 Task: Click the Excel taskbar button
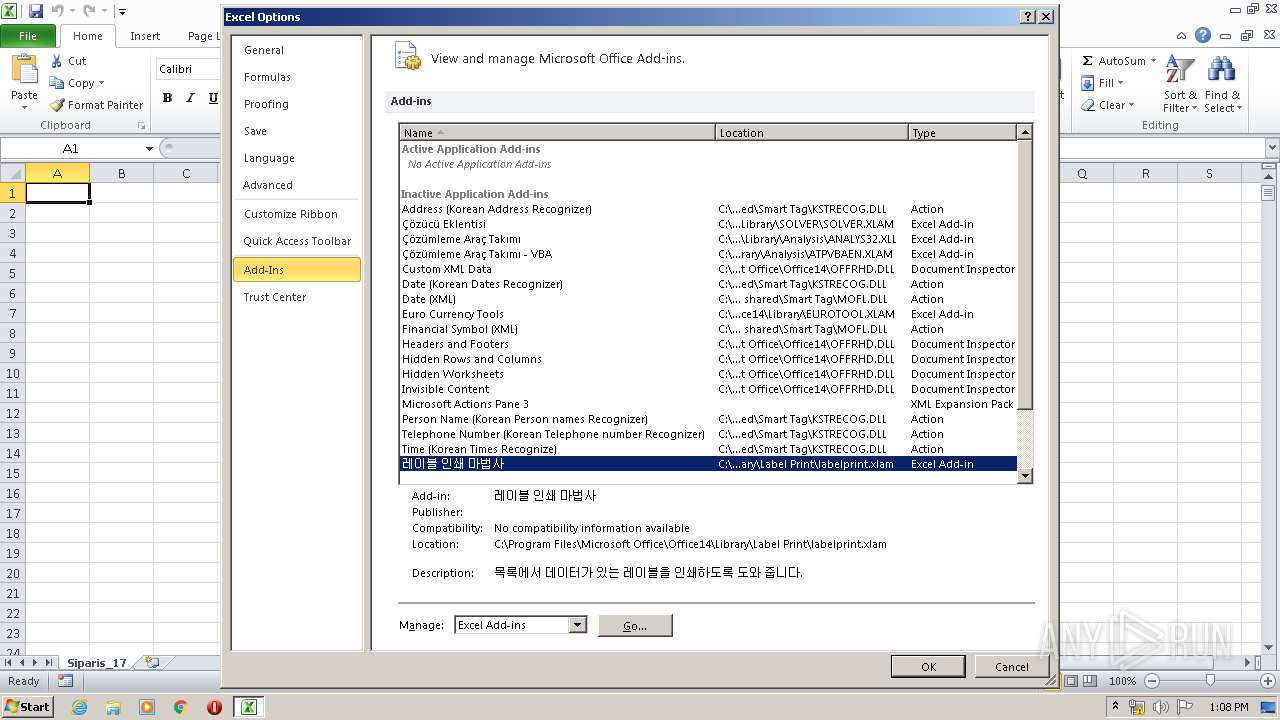tap(248, 707)
